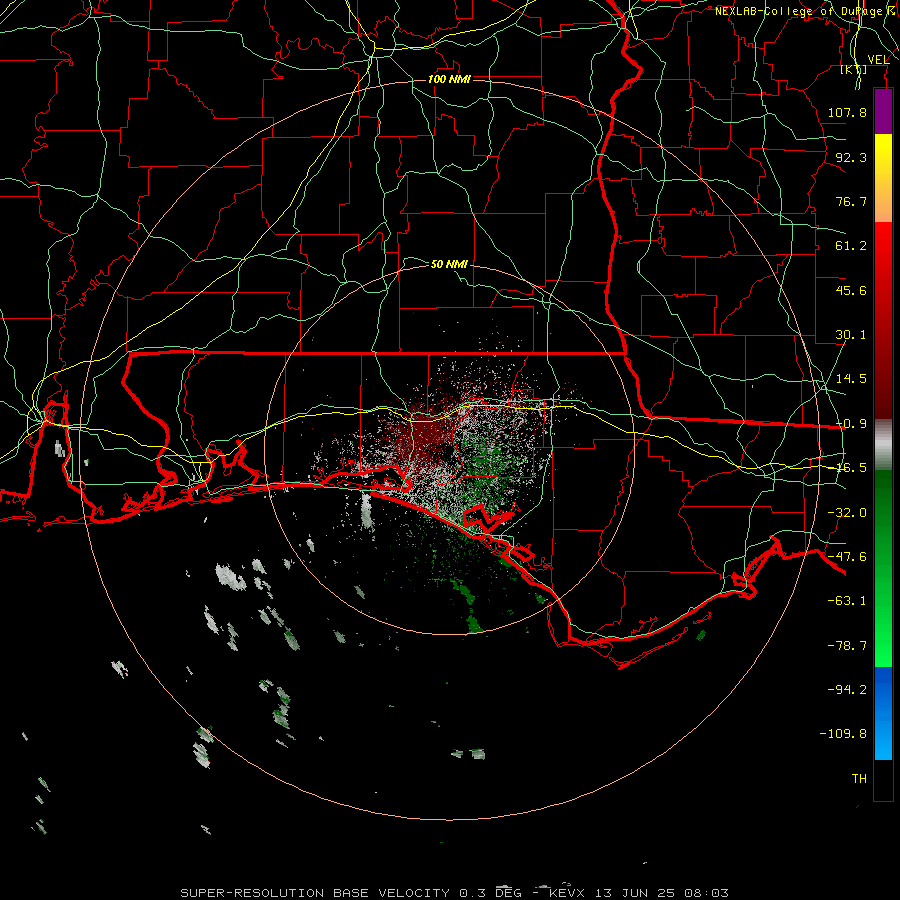The width and height of the screenshot is (900, 900).
Task: Select the -0.9 velocity scale value
Action: point(851,424)
